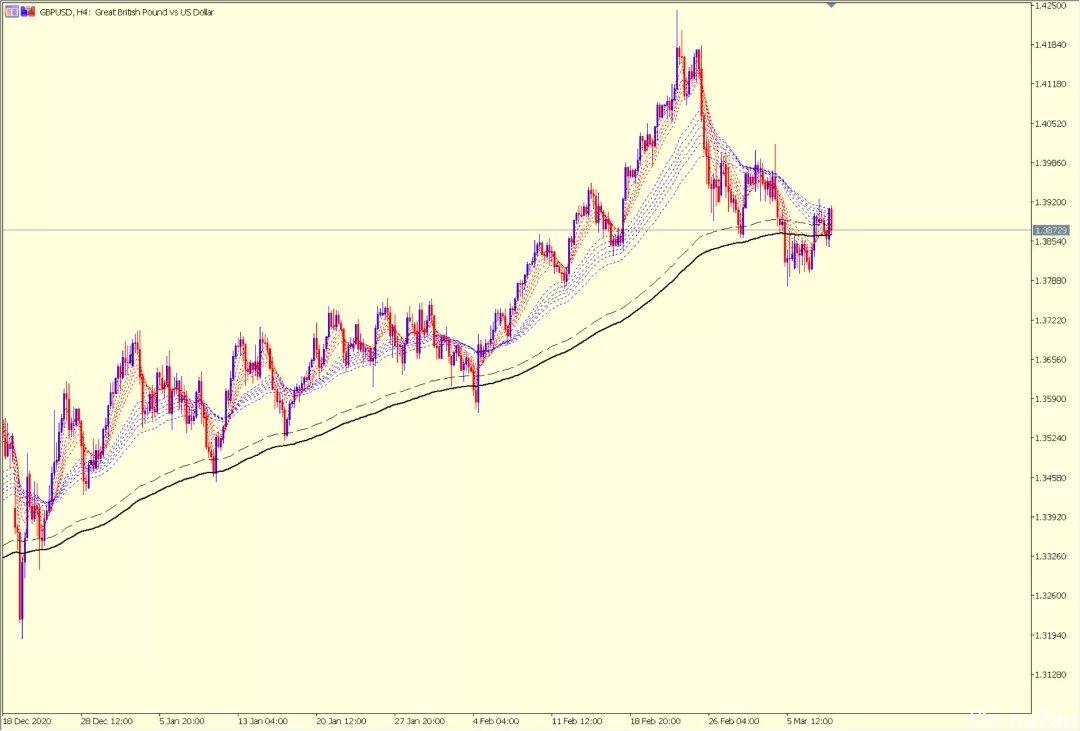Click the 1.42500 price scale label

1051,6
